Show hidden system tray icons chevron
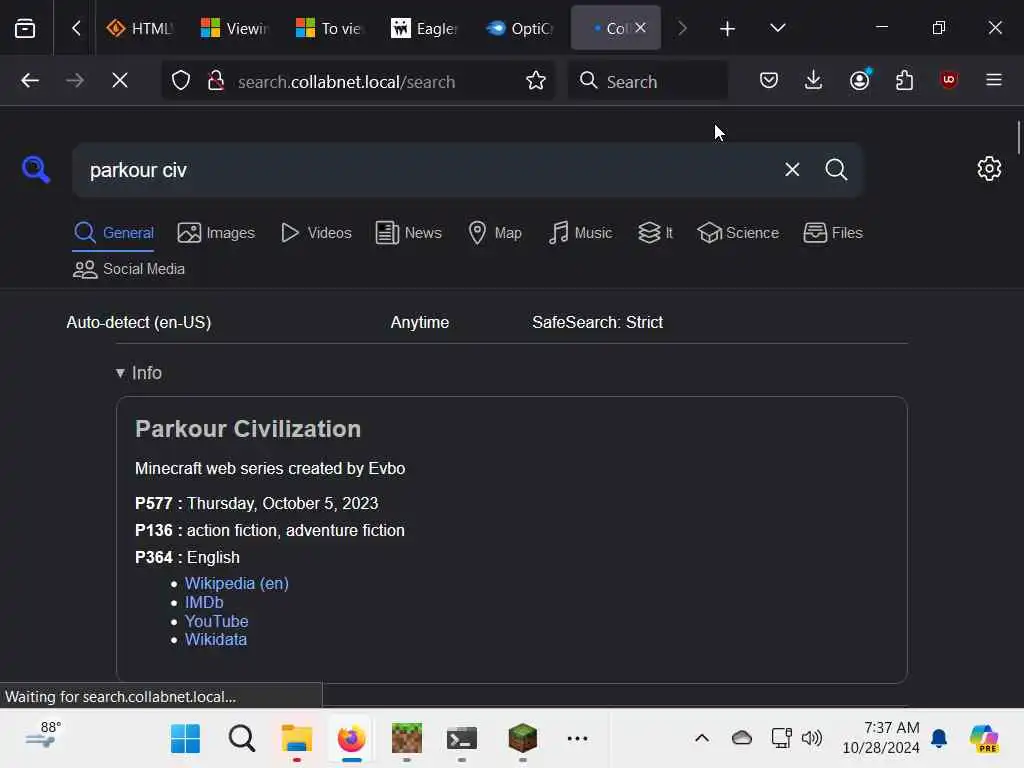1024x768 pixels. point(702,739)
